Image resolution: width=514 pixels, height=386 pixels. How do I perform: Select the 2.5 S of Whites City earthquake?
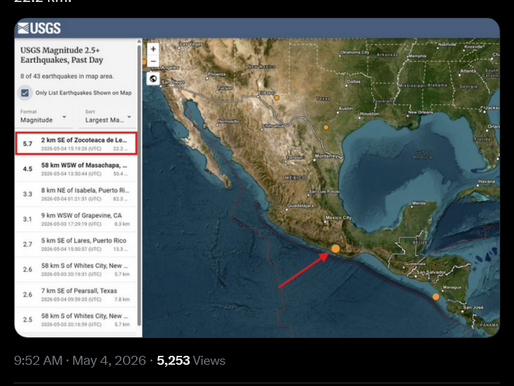coord(76,319)
